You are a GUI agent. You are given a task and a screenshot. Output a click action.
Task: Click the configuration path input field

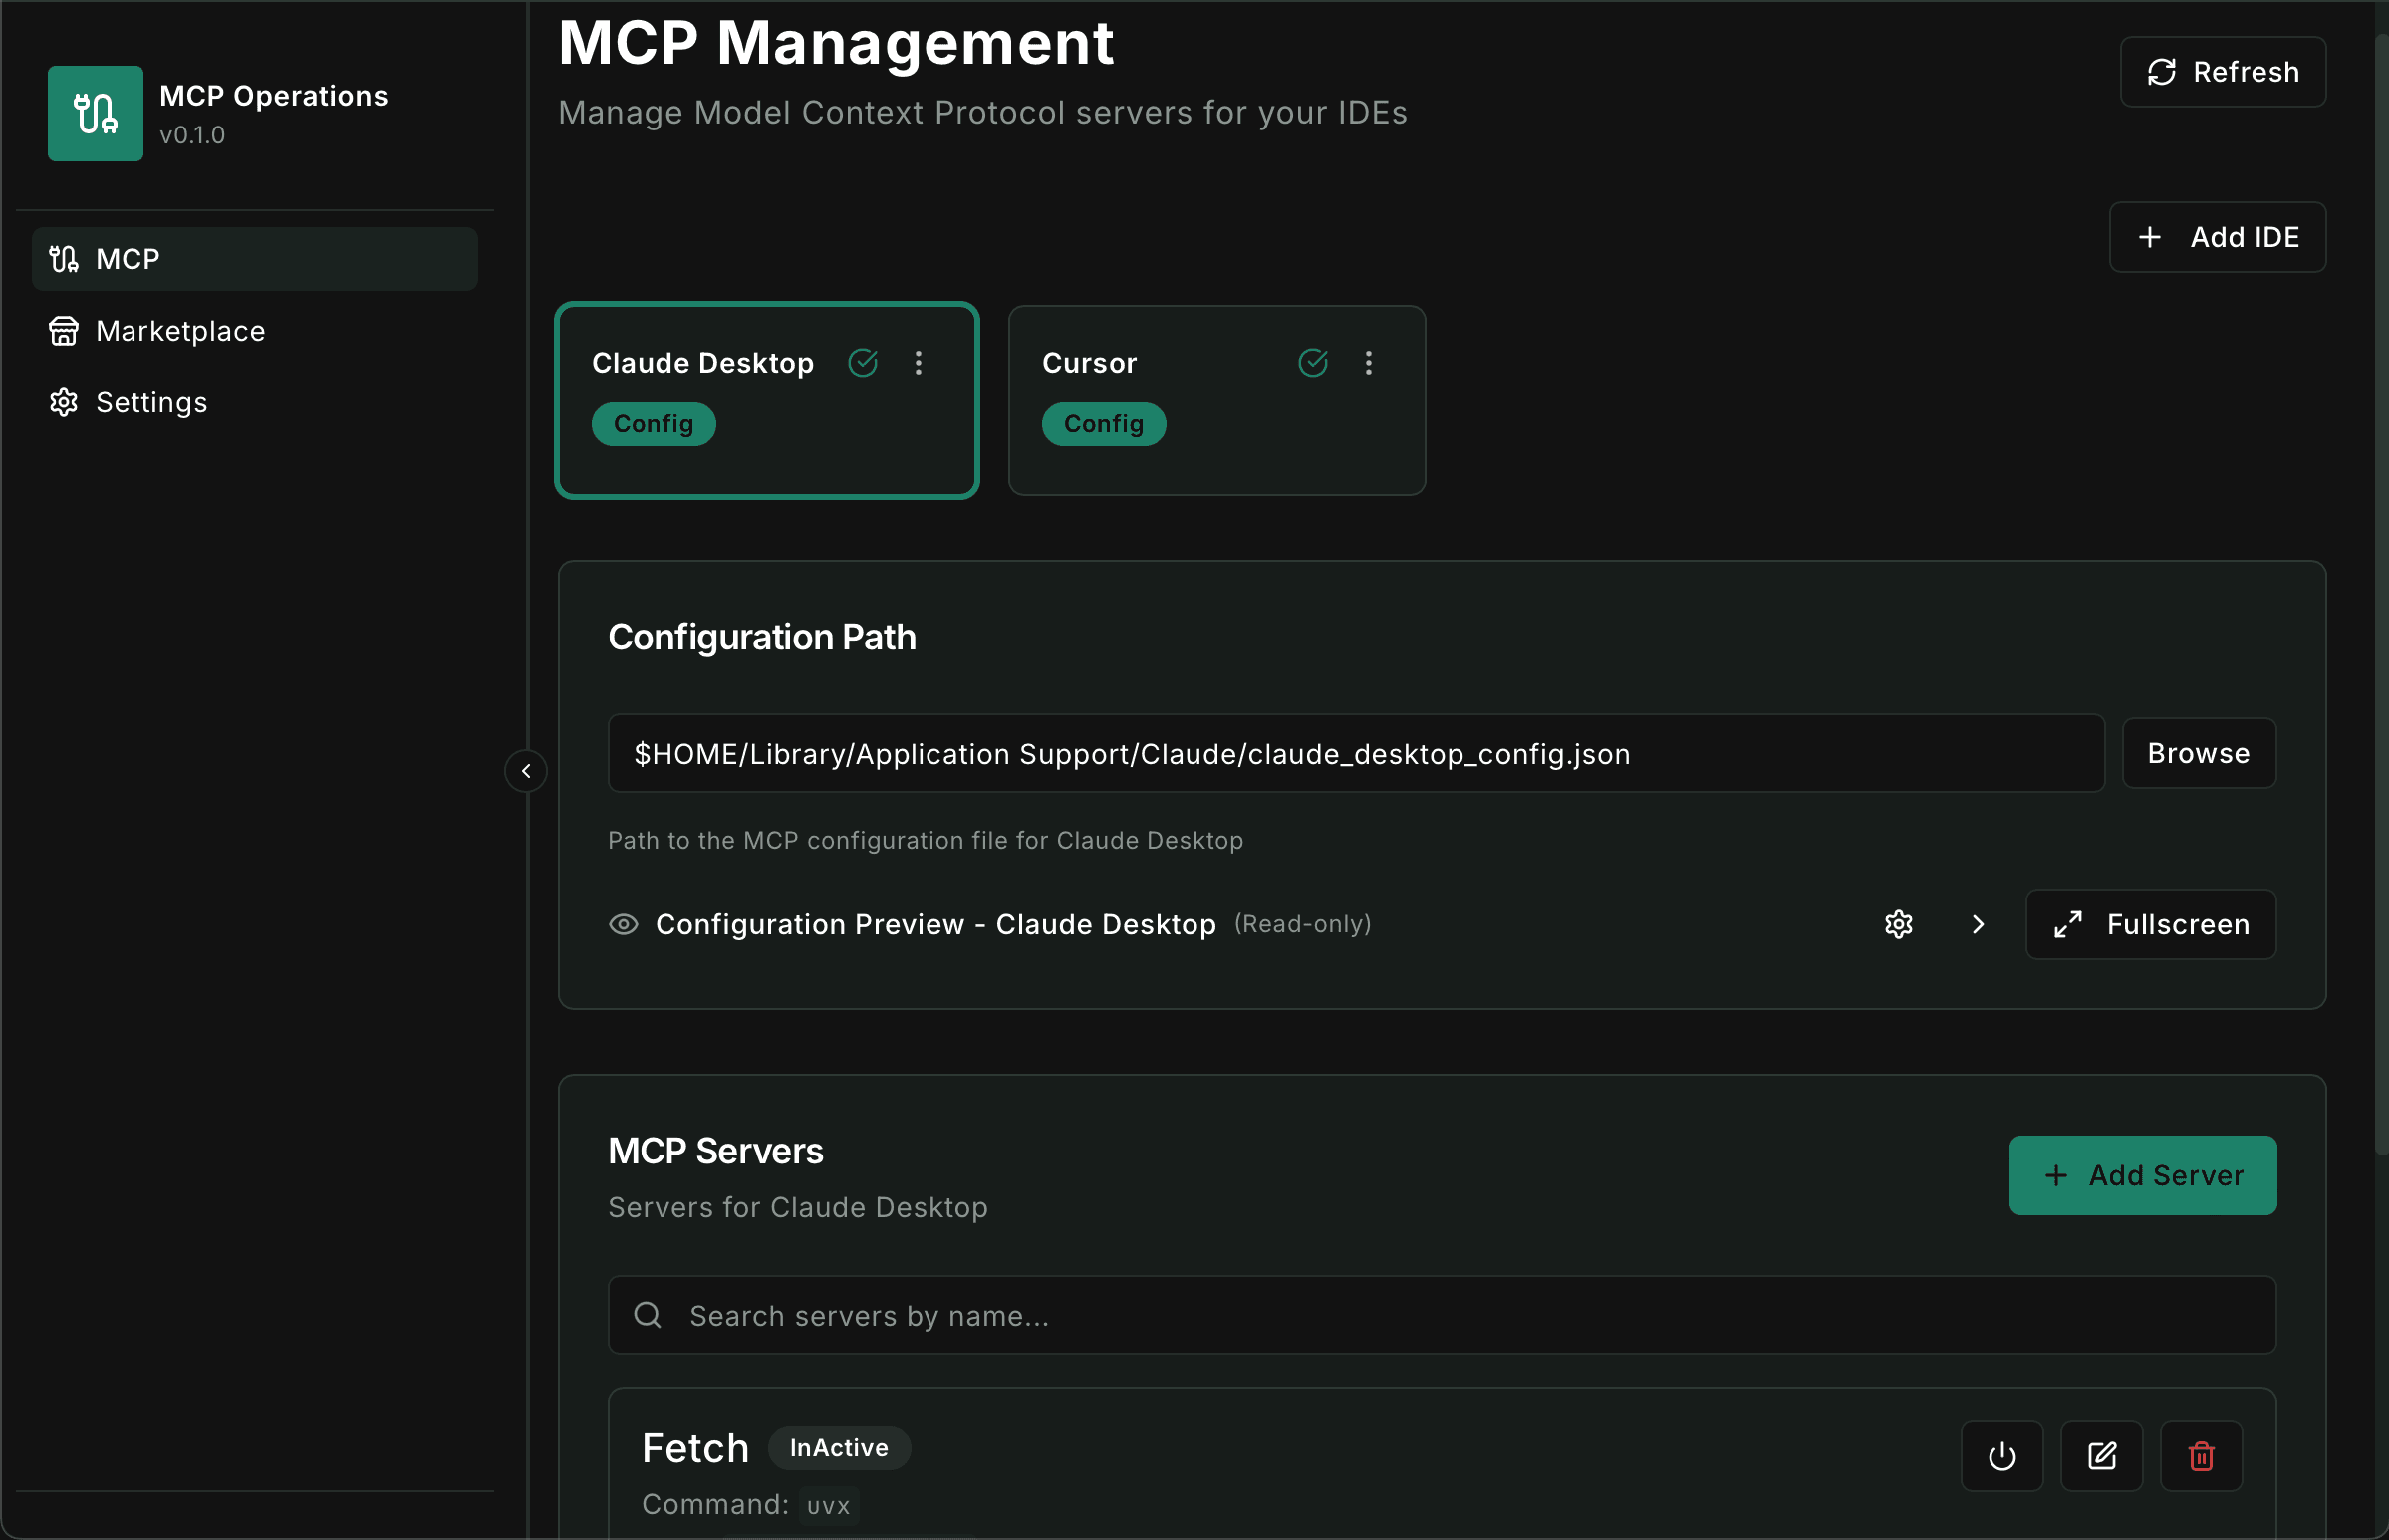click(x=1356, y=753)
